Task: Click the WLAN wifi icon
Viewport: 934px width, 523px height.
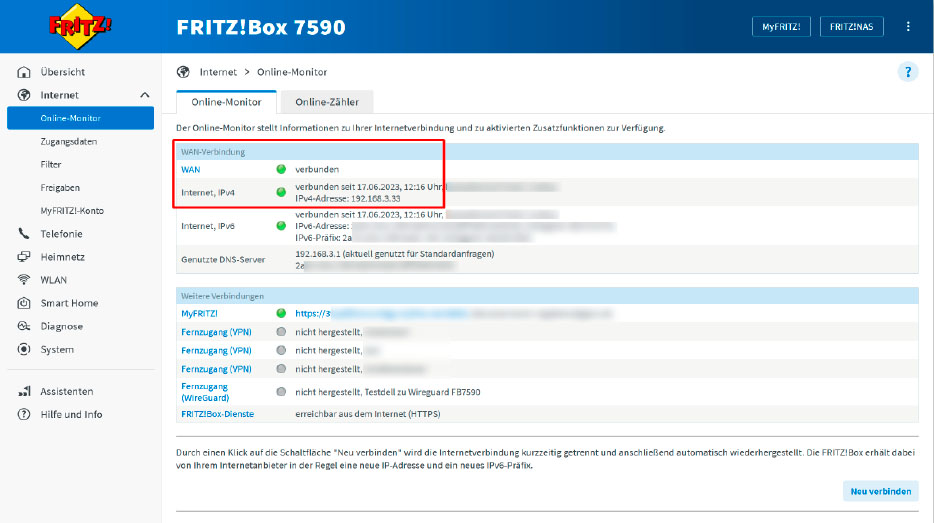Action: [24, 280]
